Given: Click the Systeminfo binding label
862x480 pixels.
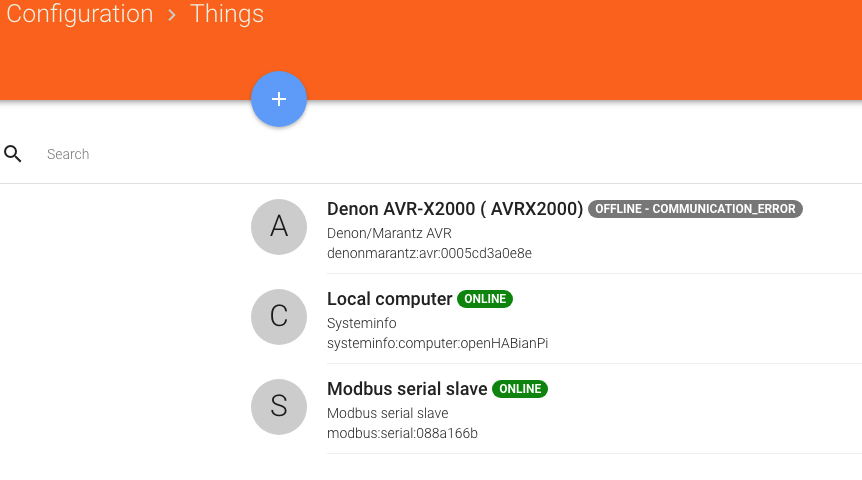Looking at the screenshot, I should 361,323.
